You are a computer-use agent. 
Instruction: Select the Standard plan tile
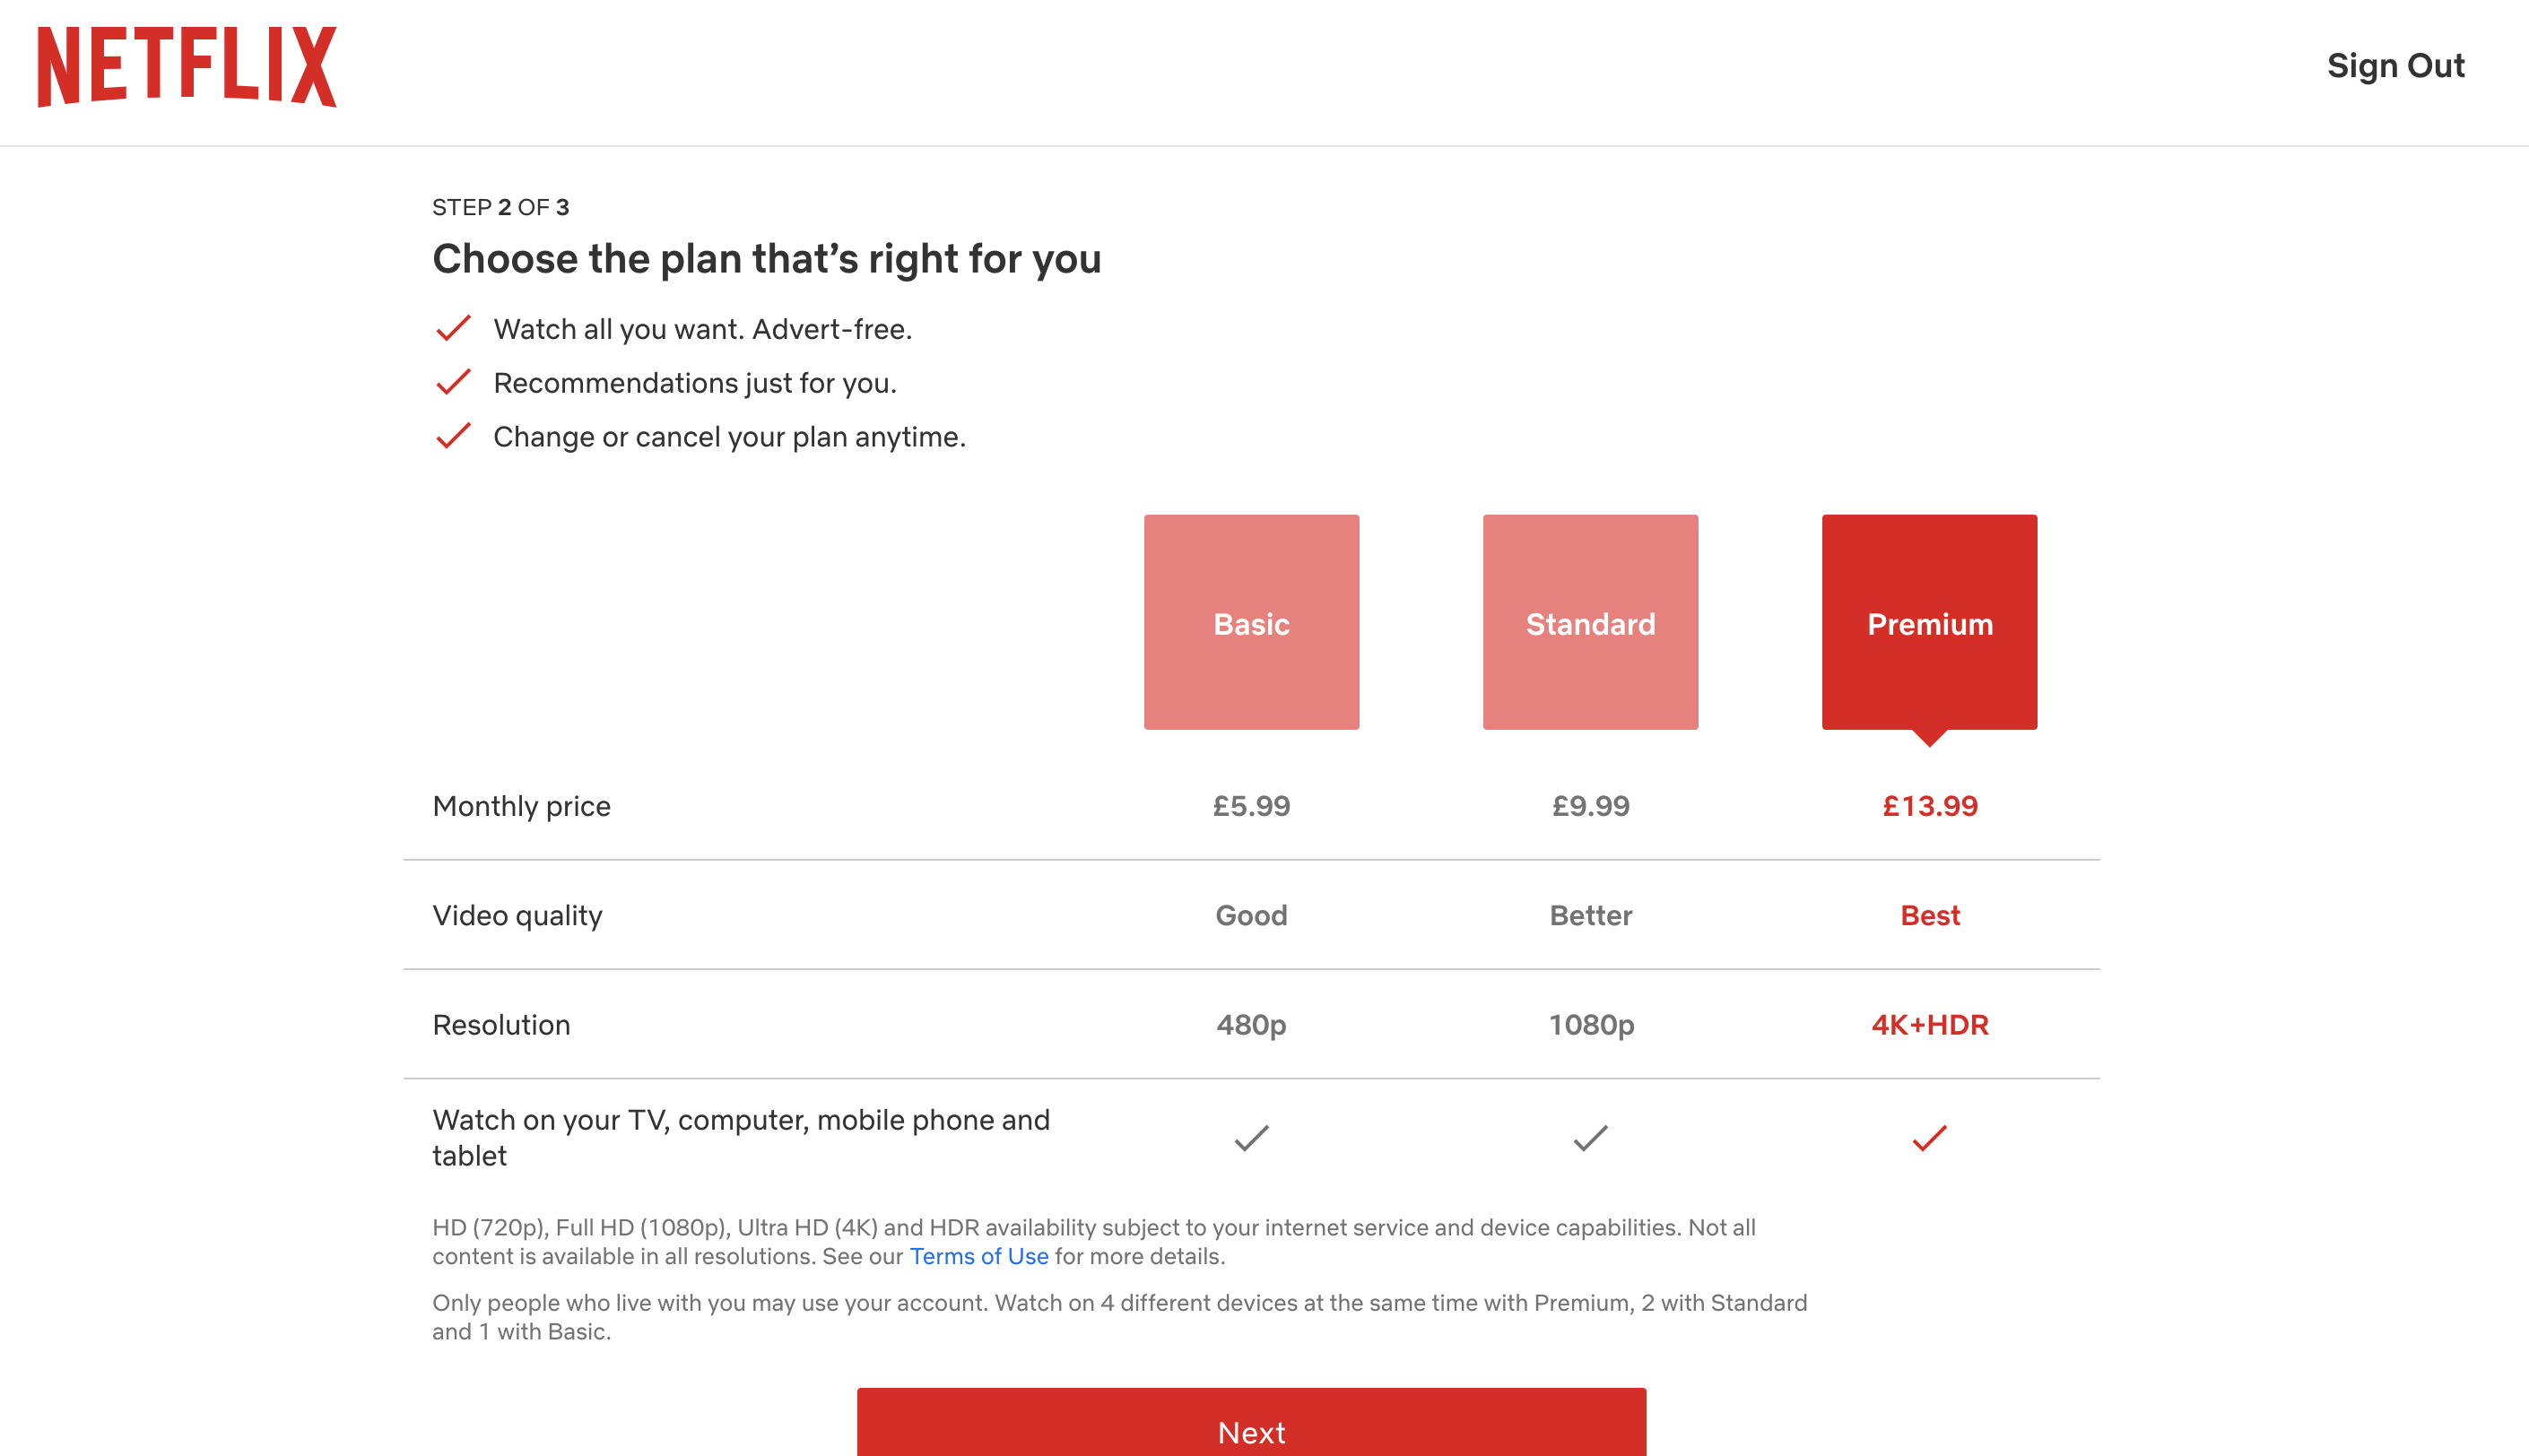(x=1590, y=622)
